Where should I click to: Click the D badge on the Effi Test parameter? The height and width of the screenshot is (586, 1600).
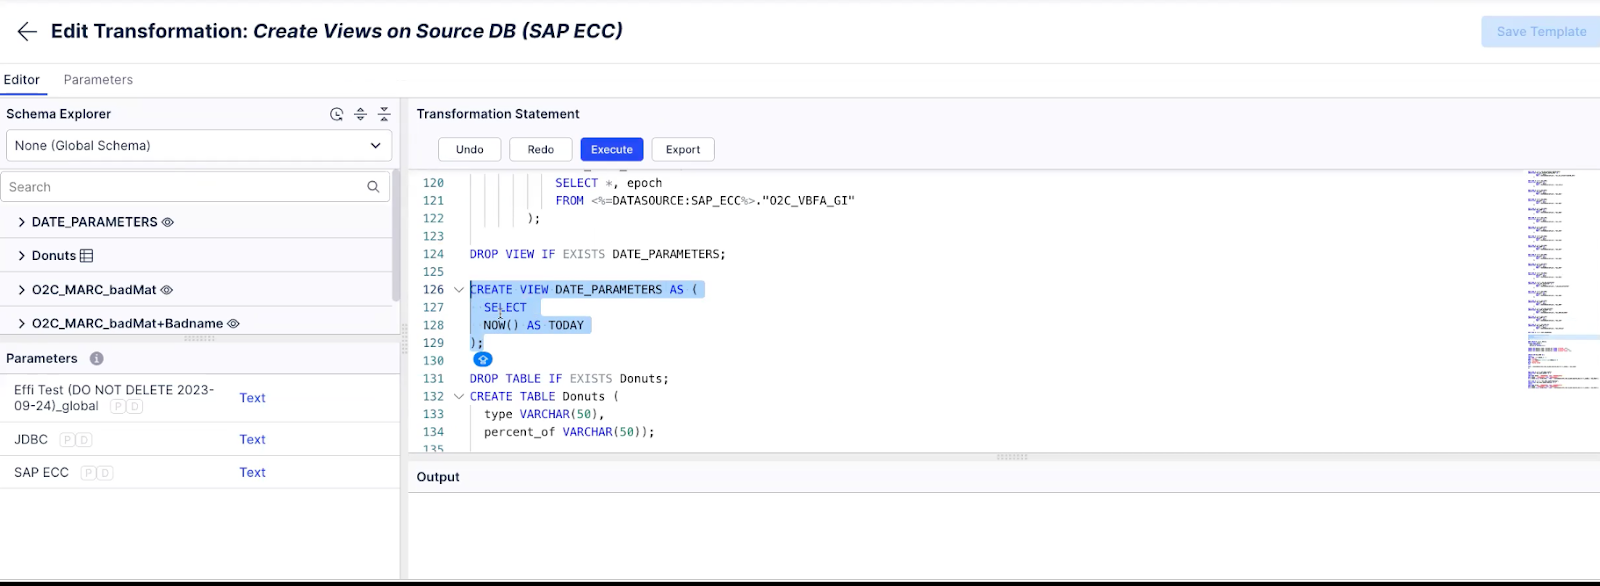(135, 406)
